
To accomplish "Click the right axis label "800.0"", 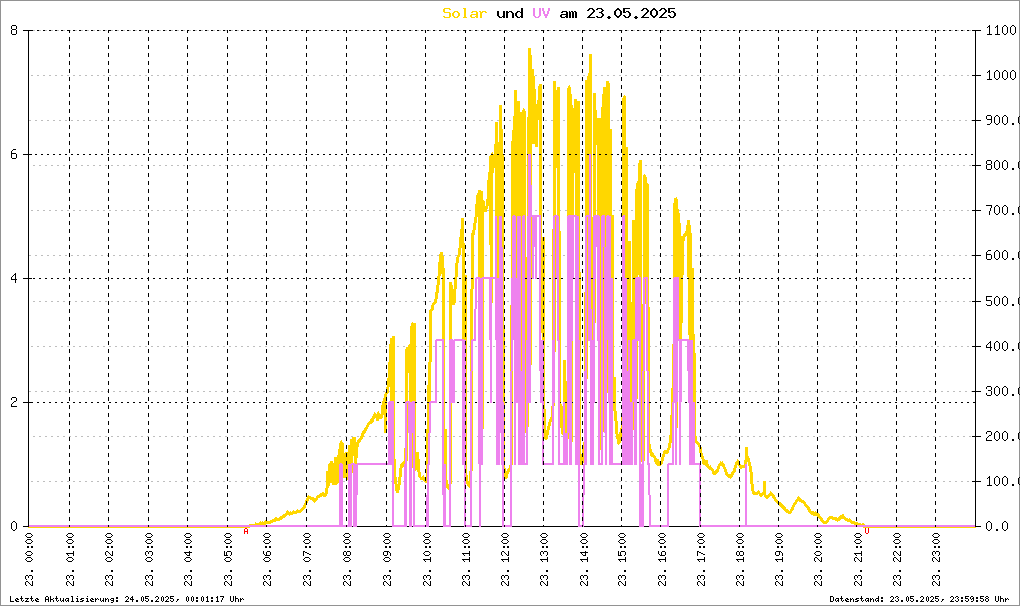I will click(x=1002, y=165).
